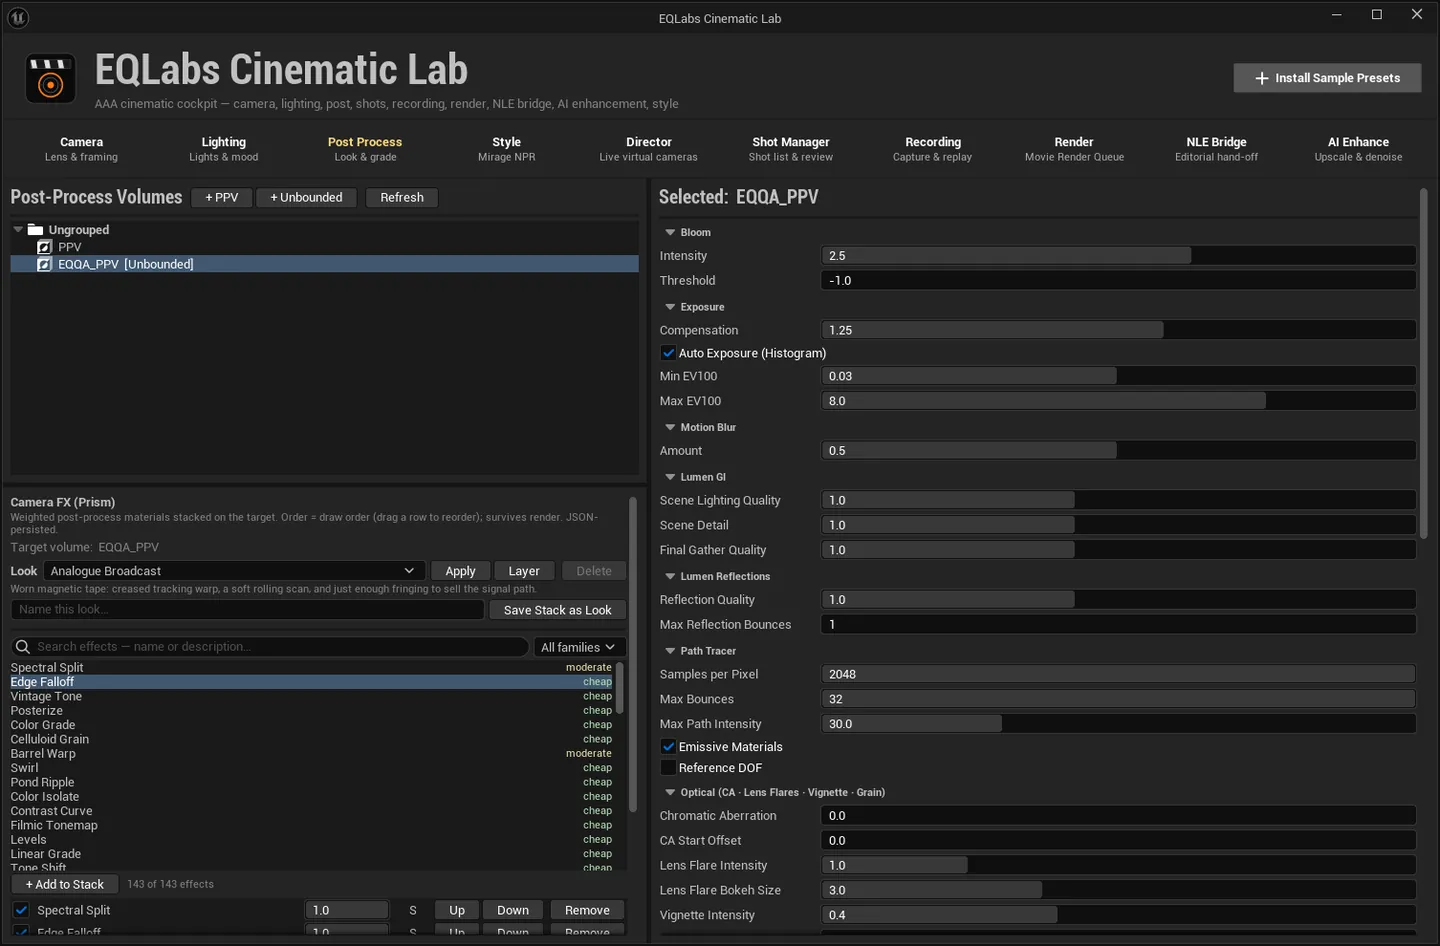Disable the Emissive Materials checkbox

(668, 747)
